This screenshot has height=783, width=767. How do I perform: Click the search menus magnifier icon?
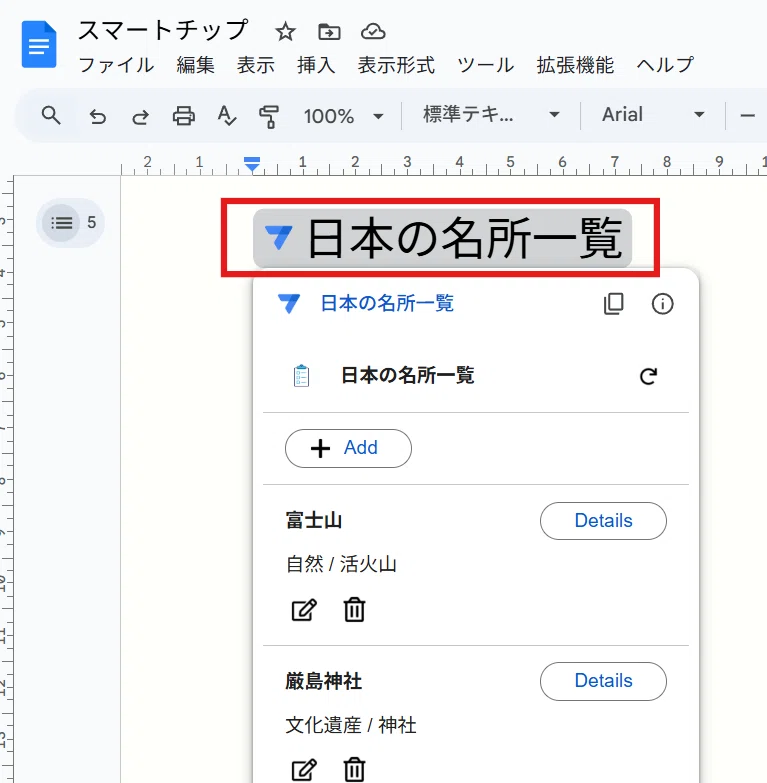coord(51,116)
